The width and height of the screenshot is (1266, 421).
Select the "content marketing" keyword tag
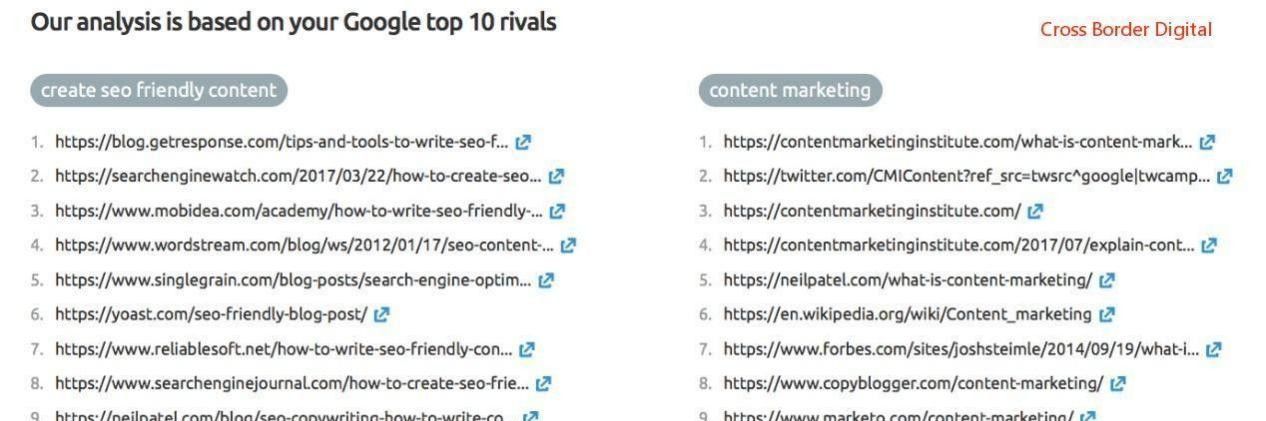(x=790, y=90)
